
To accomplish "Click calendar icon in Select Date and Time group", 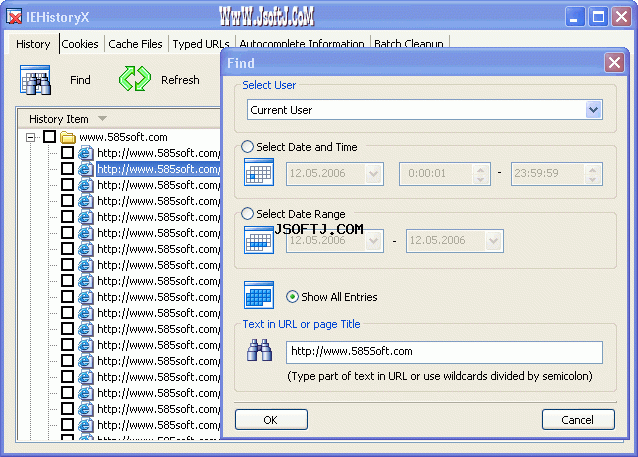I will (x=259, y=172).
